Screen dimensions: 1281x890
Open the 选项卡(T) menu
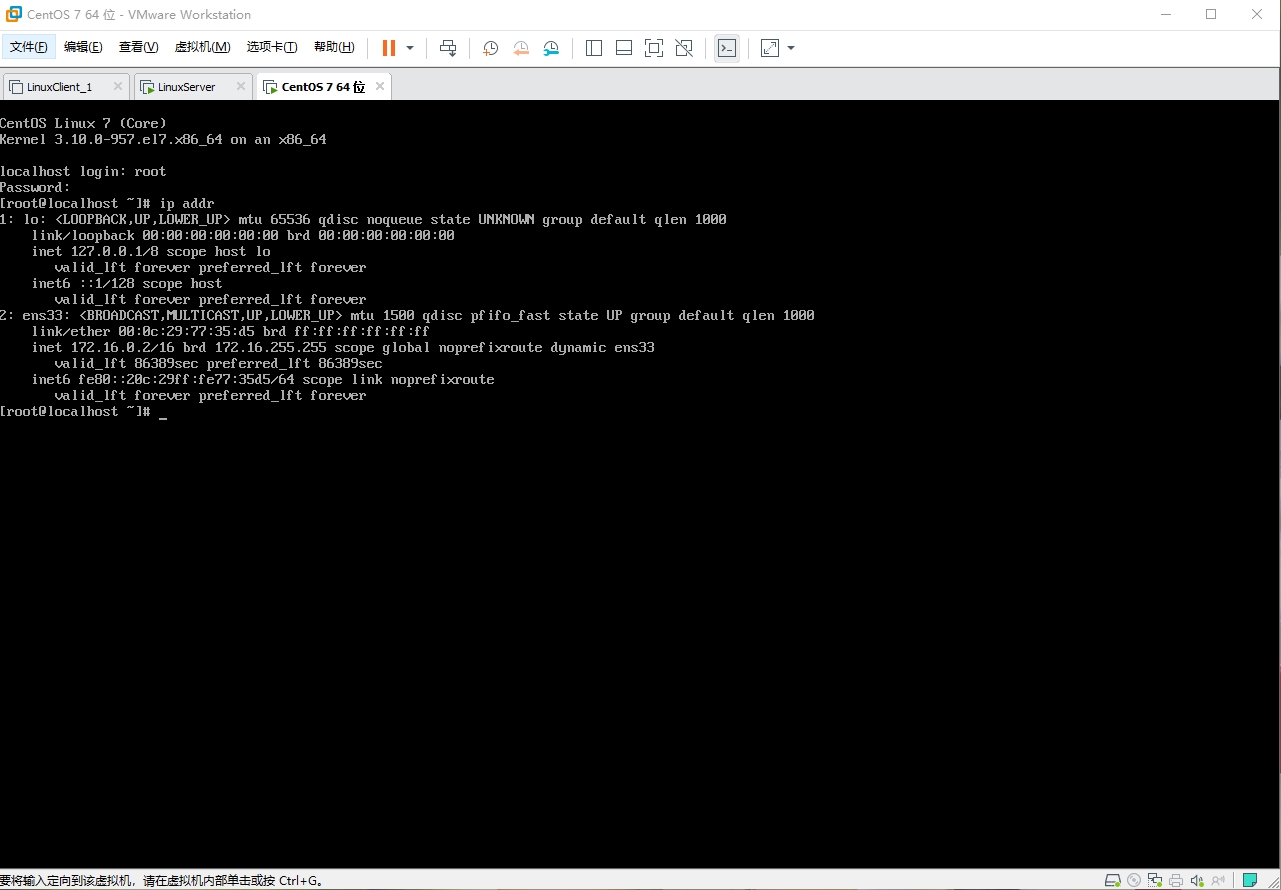272,47
